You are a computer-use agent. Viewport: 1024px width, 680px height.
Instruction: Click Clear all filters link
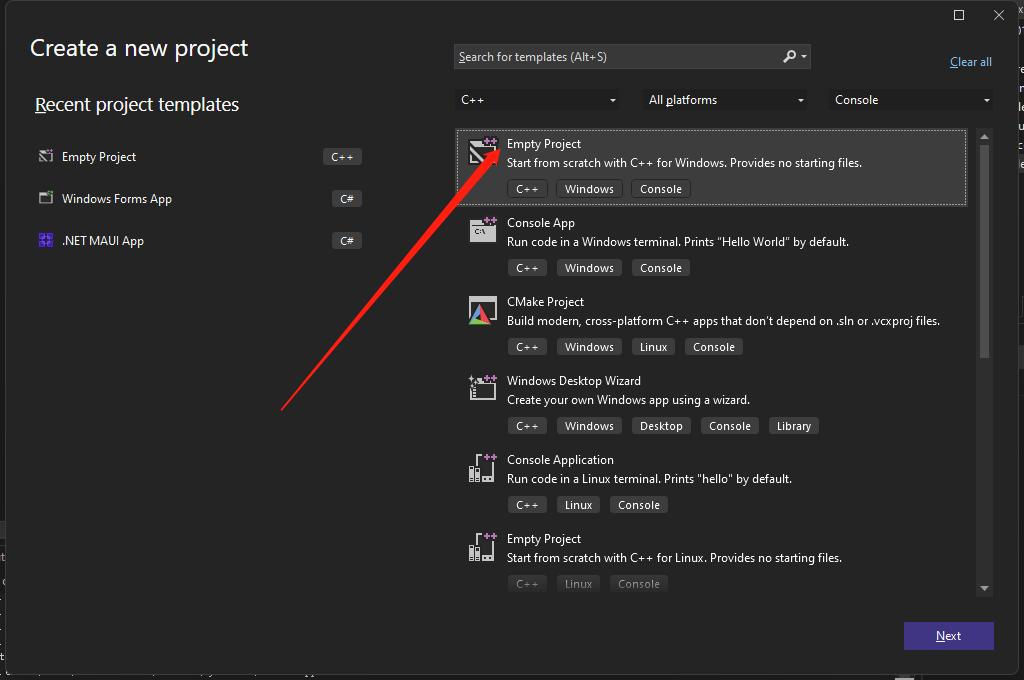pos(970,62)
